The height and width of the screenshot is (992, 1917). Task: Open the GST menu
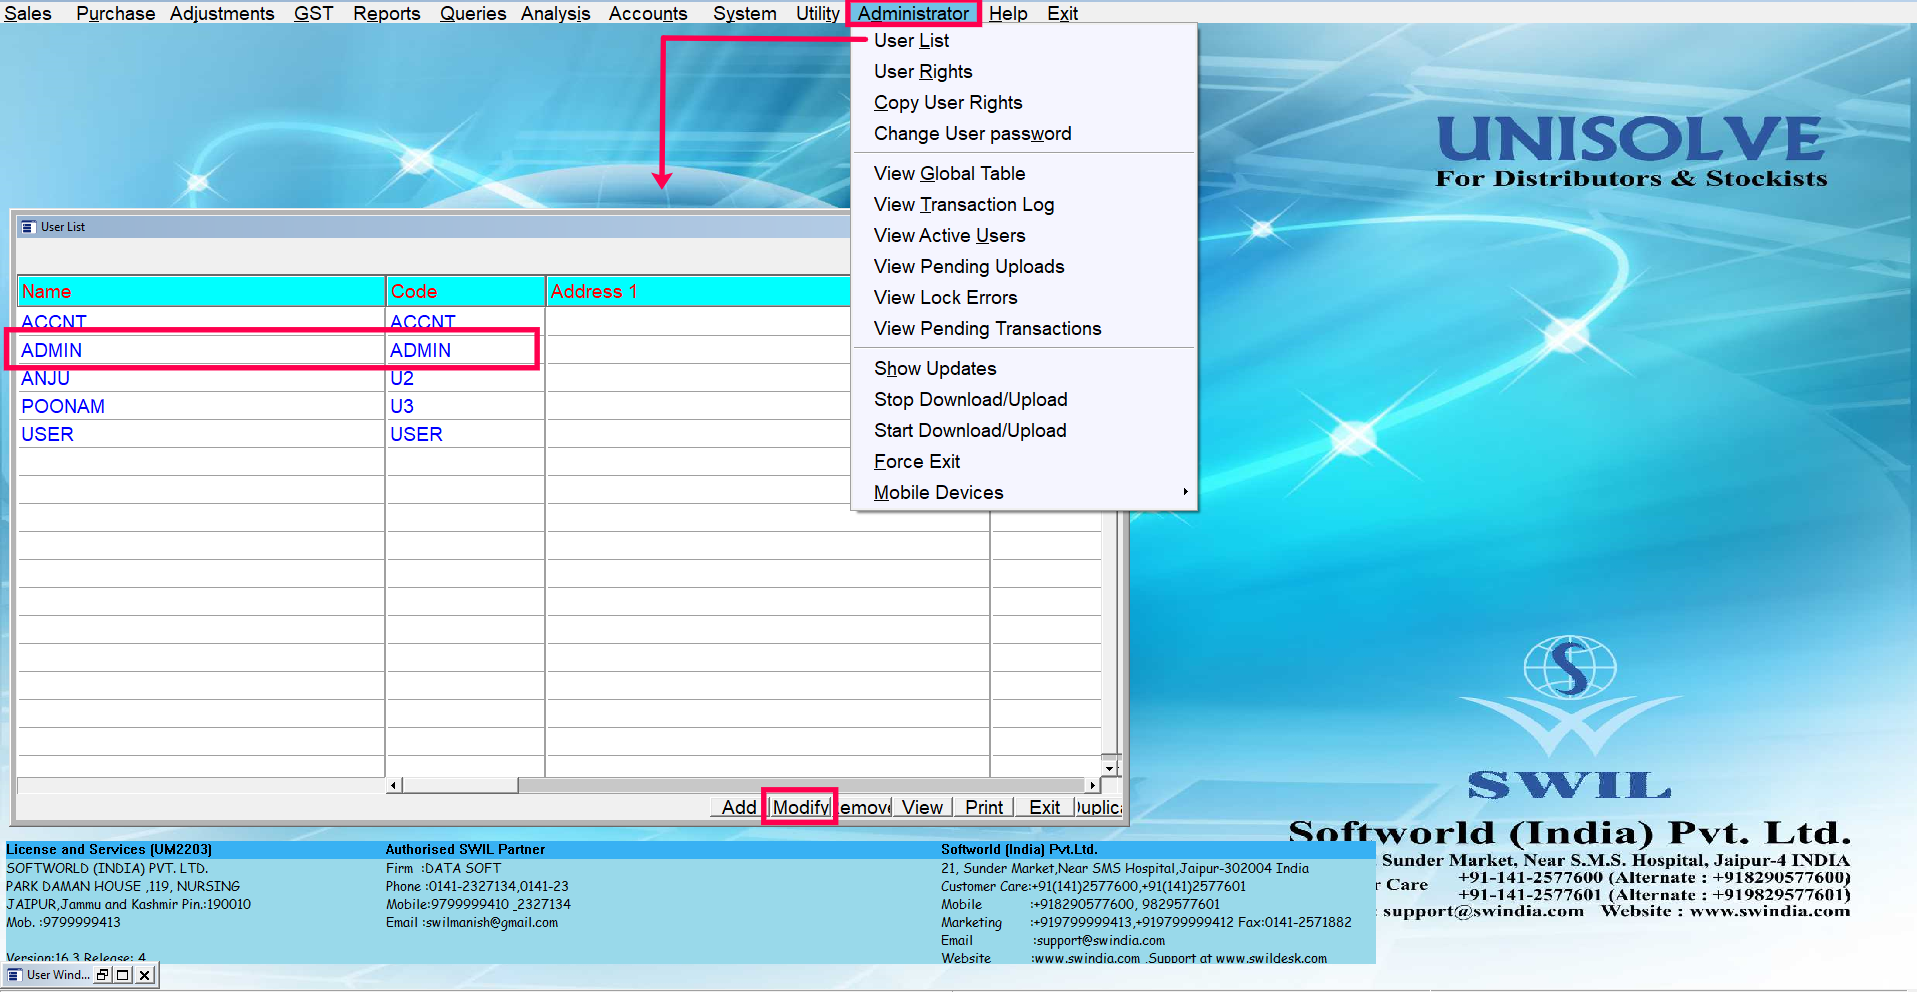click(313, 13)
